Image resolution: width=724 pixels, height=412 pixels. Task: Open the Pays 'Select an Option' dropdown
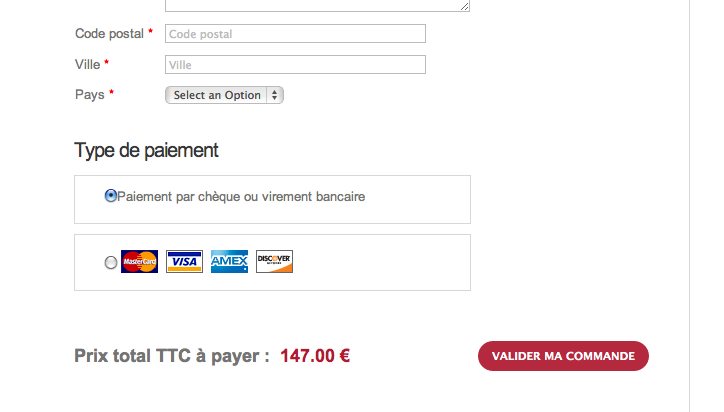(224, 95)
